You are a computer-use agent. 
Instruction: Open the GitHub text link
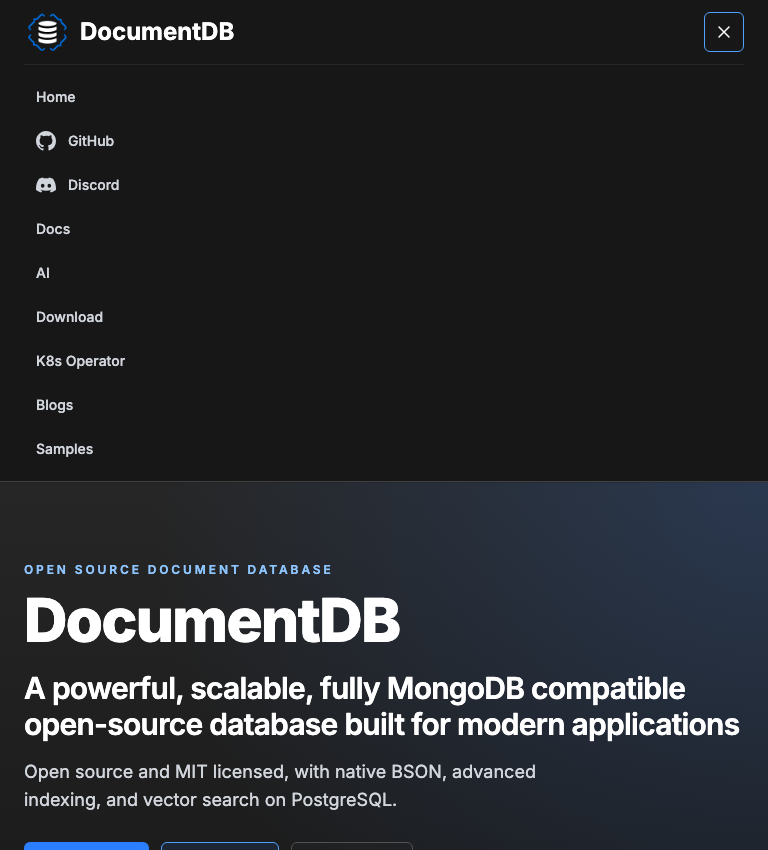pyautogui.click(x=91, y=141)
